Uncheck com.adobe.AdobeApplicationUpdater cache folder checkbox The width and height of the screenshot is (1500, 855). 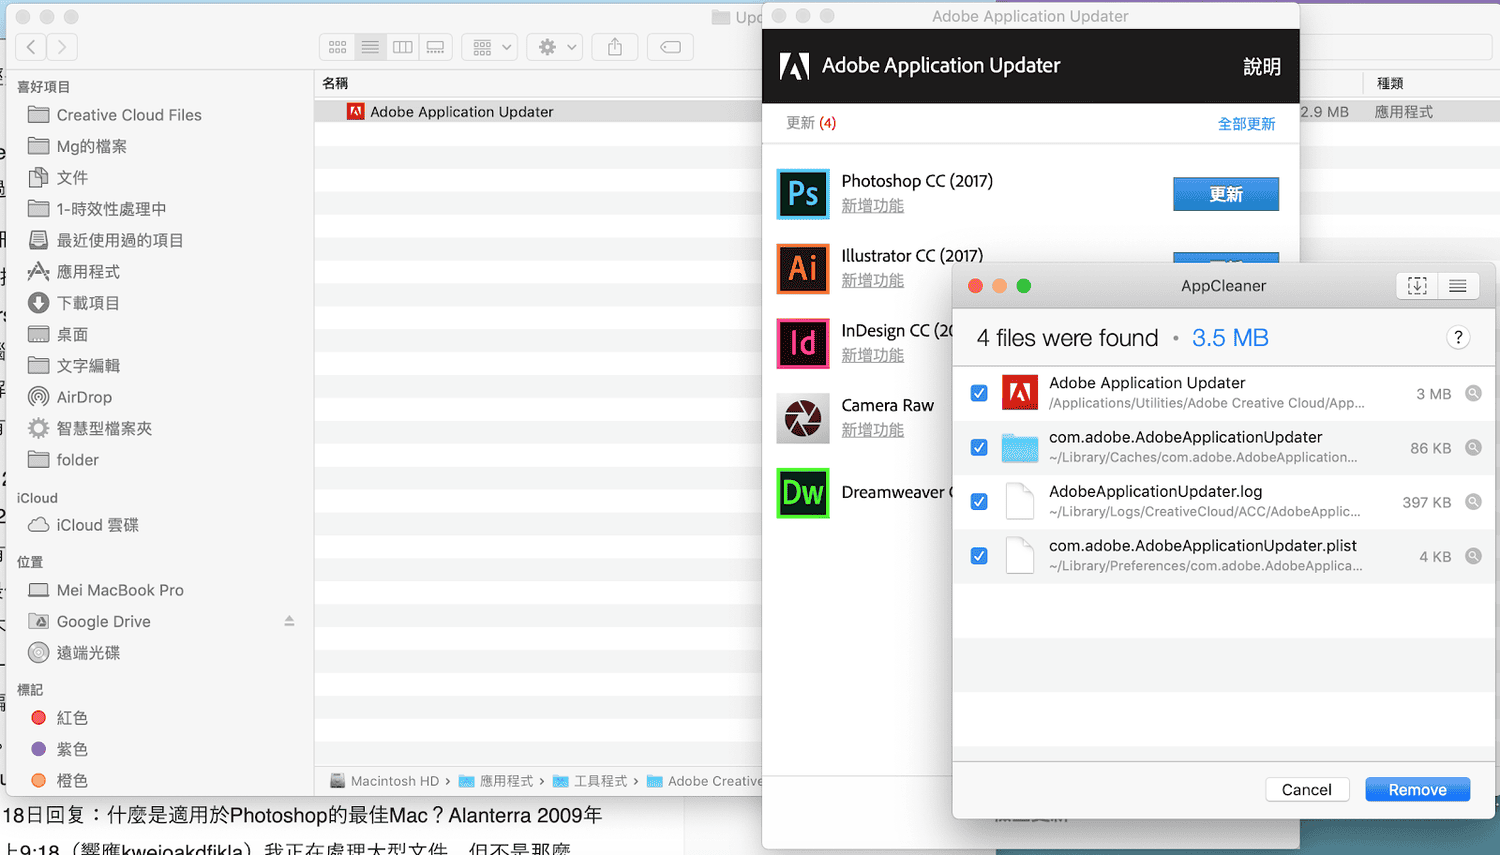pyautogui.click(x=979, y=447)
